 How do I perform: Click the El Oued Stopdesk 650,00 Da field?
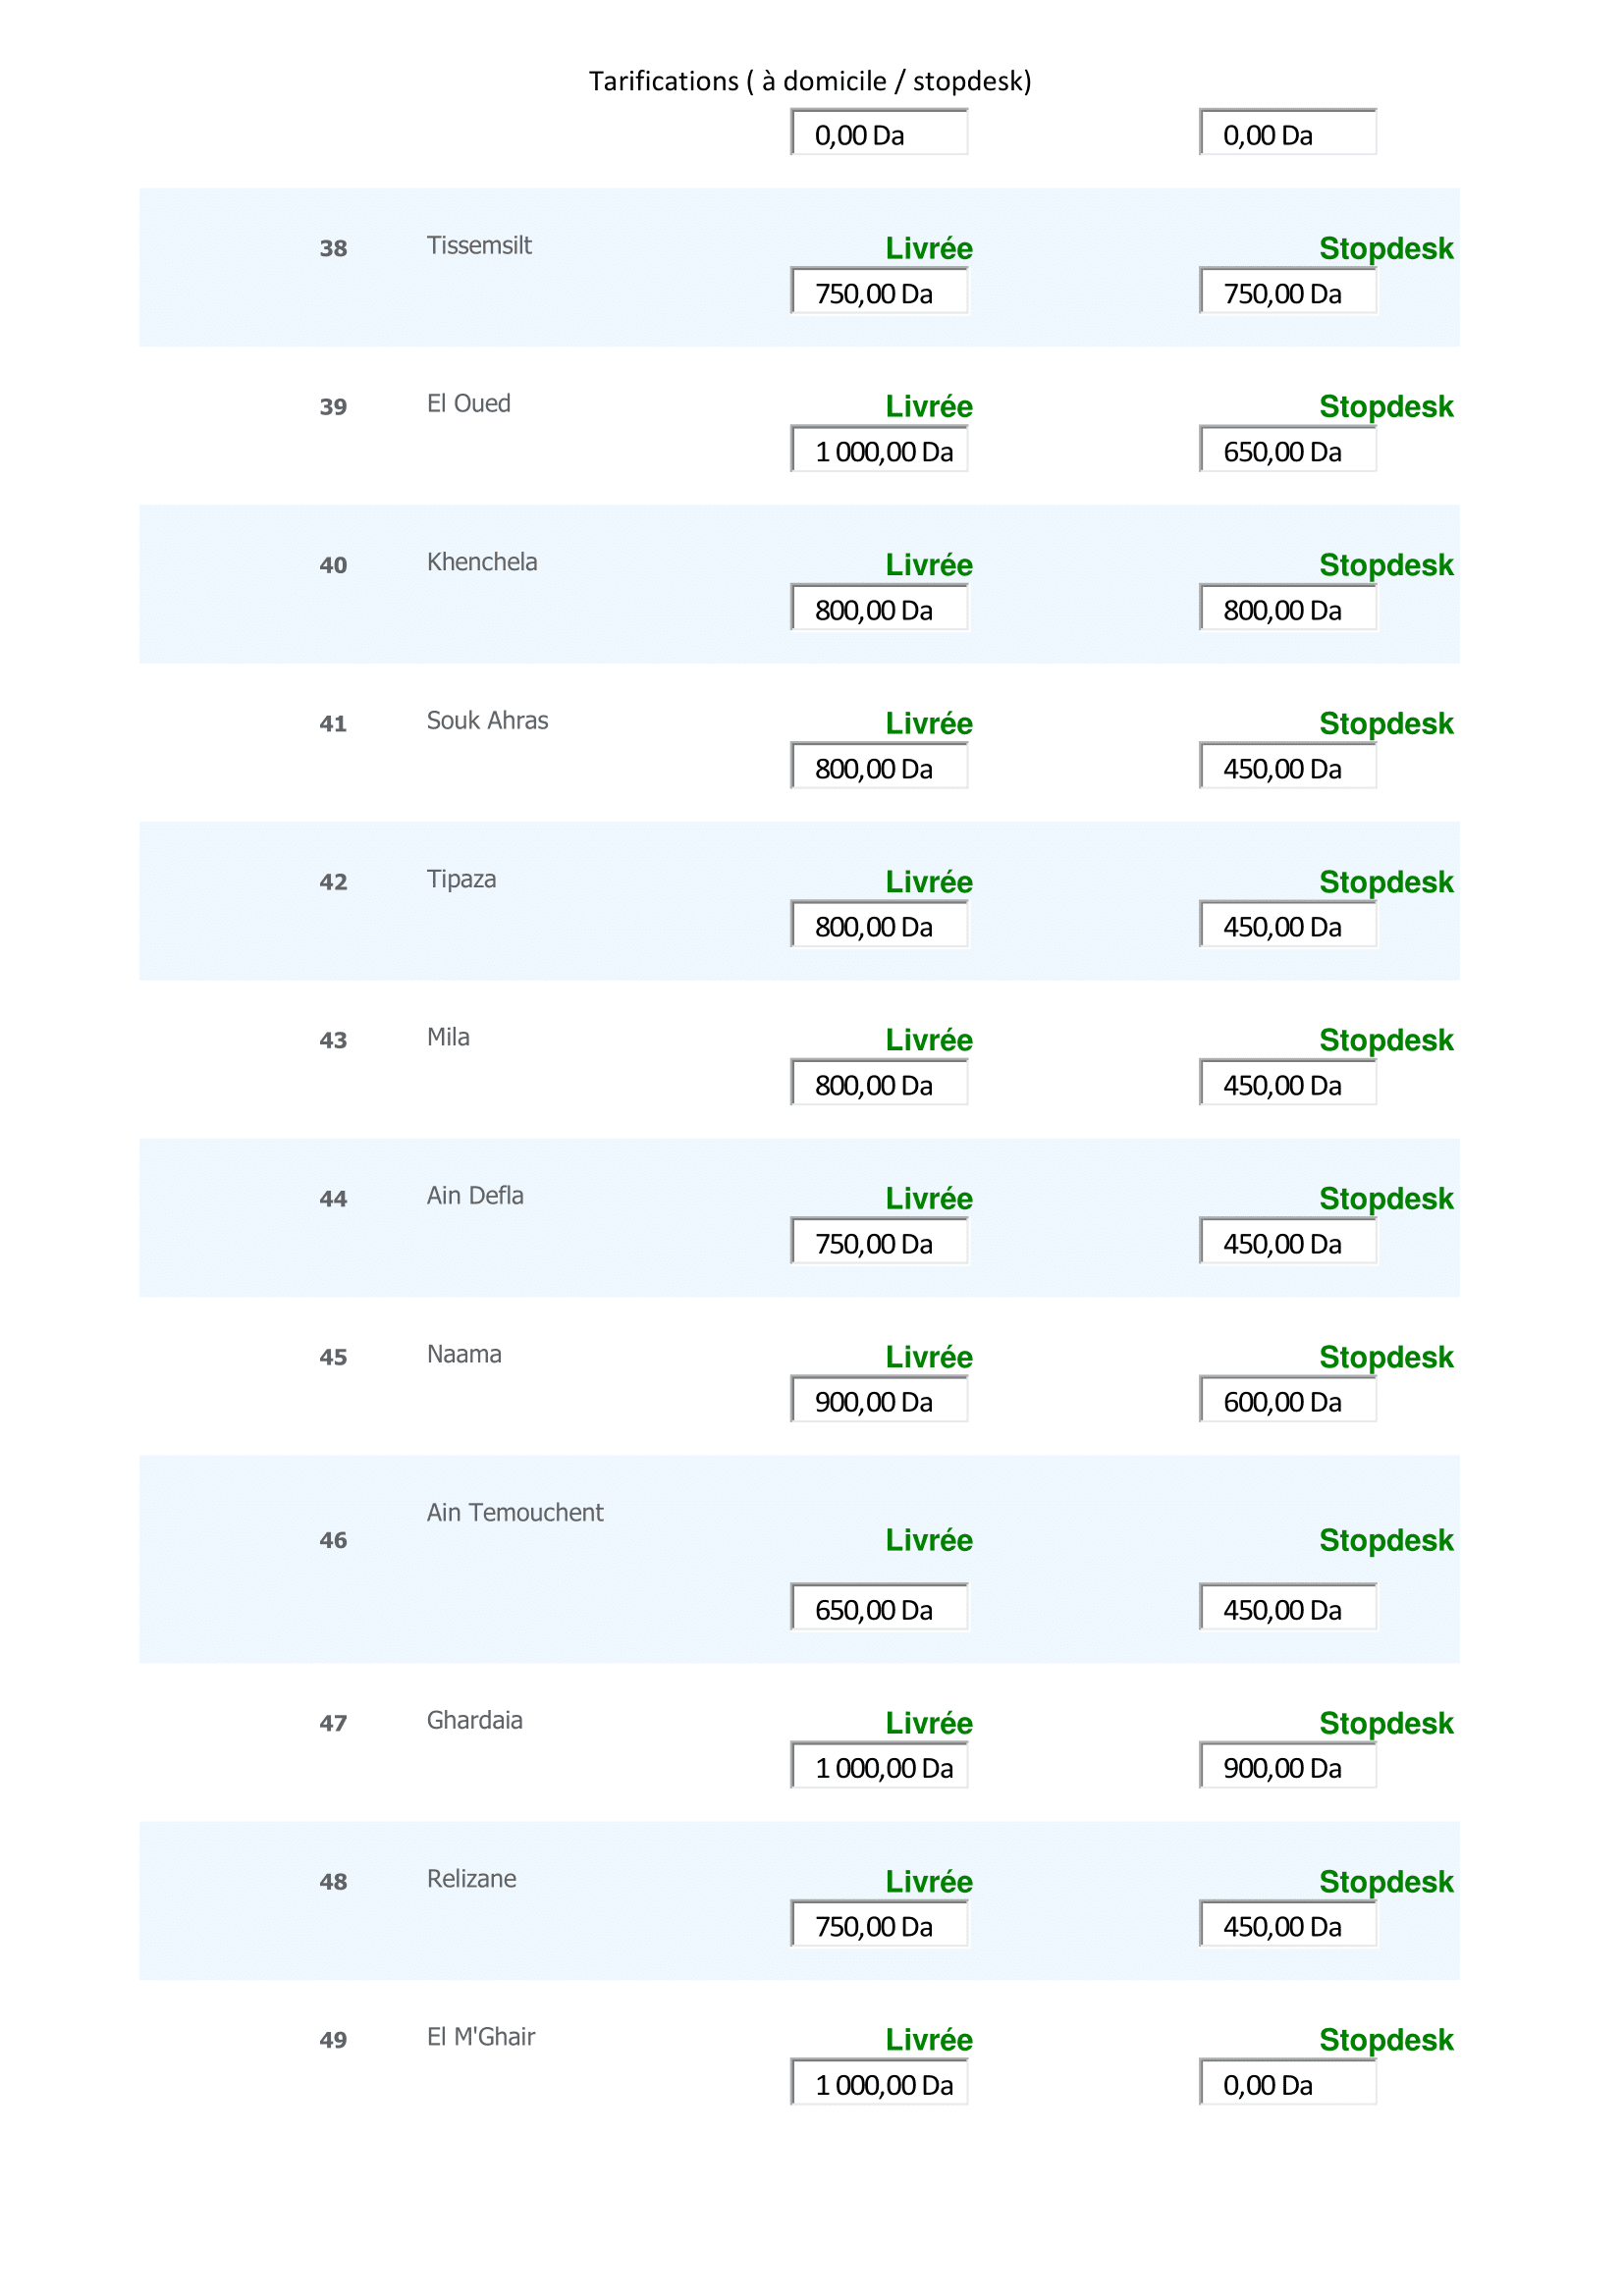point(1287,450)
